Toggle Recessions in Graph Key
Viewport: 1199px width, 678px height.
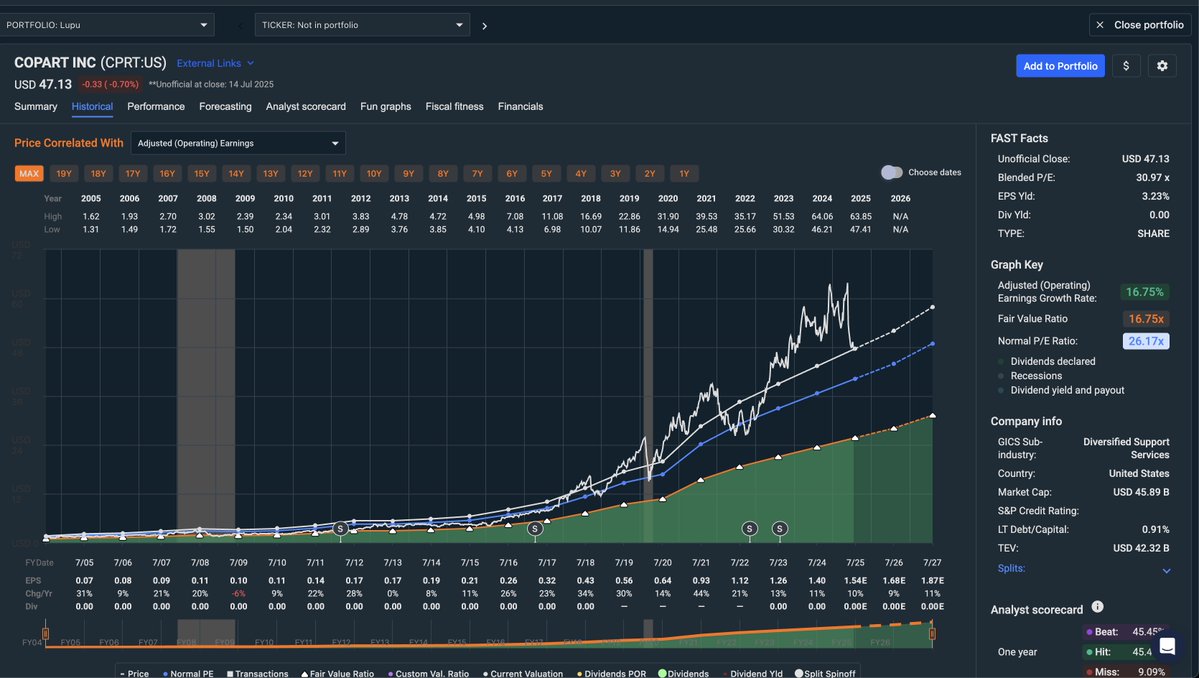1029,375
